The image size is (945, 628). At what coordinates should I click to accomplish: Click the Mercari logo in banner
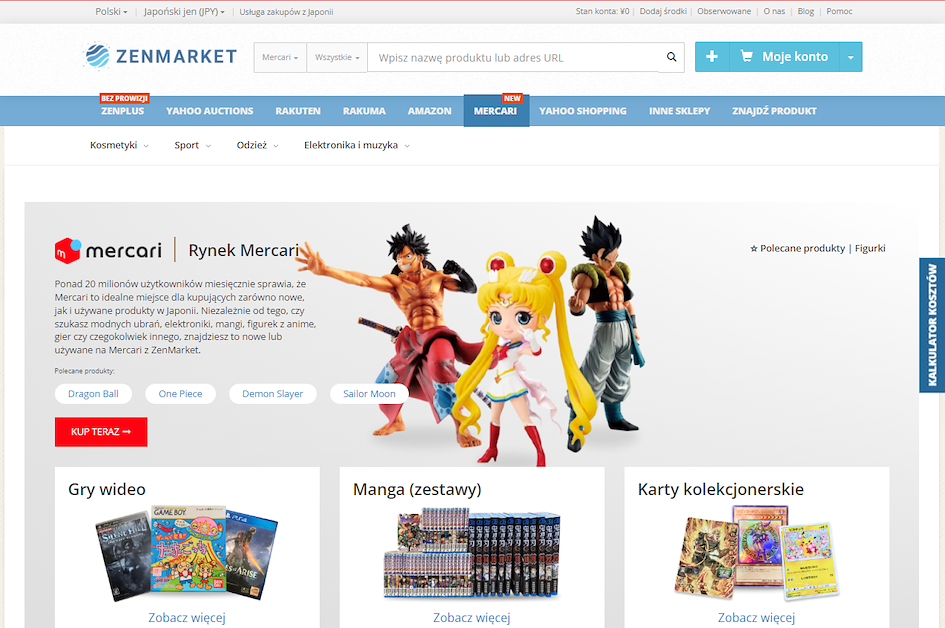point(108,250)
